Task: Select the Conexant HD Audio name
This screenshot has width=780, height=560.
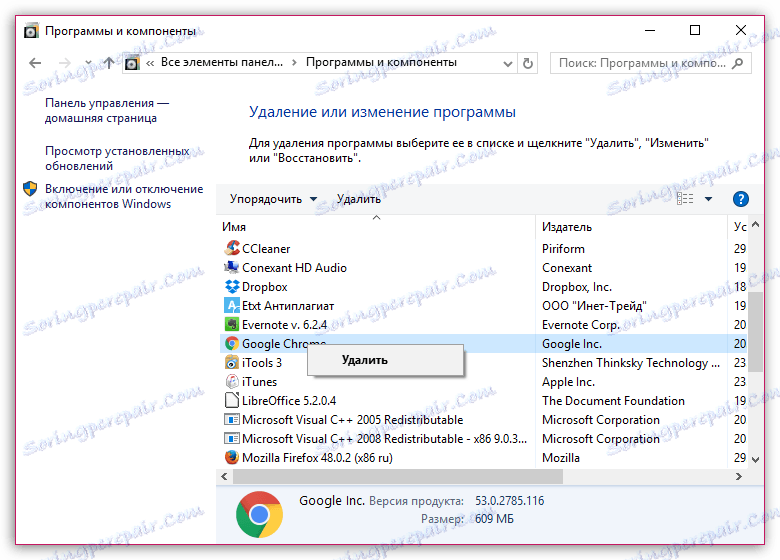Action: [x=294, y=268]
